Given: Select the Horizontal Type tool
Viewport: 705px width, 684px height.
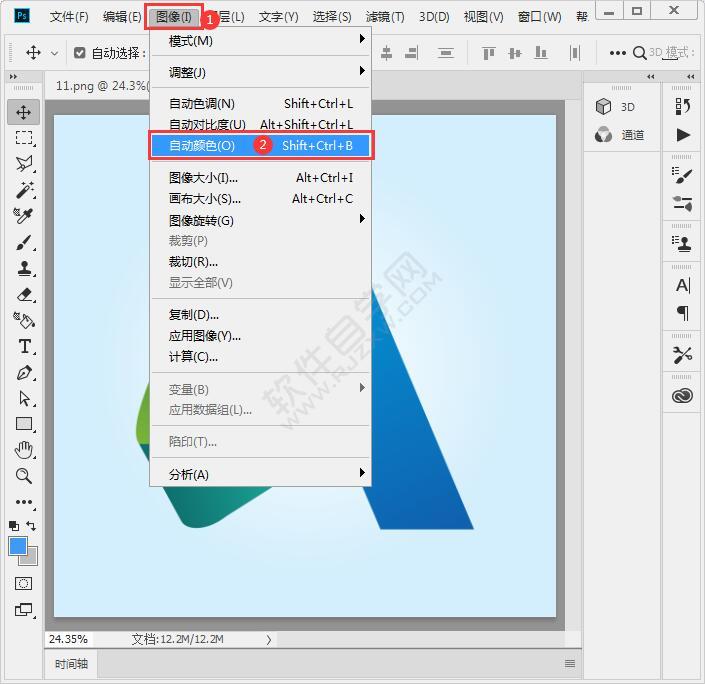Looking at the screenshot, I should (x=24, y=346).
